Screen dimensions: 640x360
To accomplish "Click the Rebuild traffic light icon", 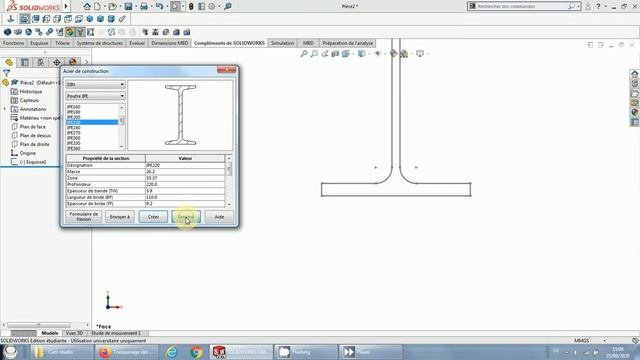I will (191, 6).
